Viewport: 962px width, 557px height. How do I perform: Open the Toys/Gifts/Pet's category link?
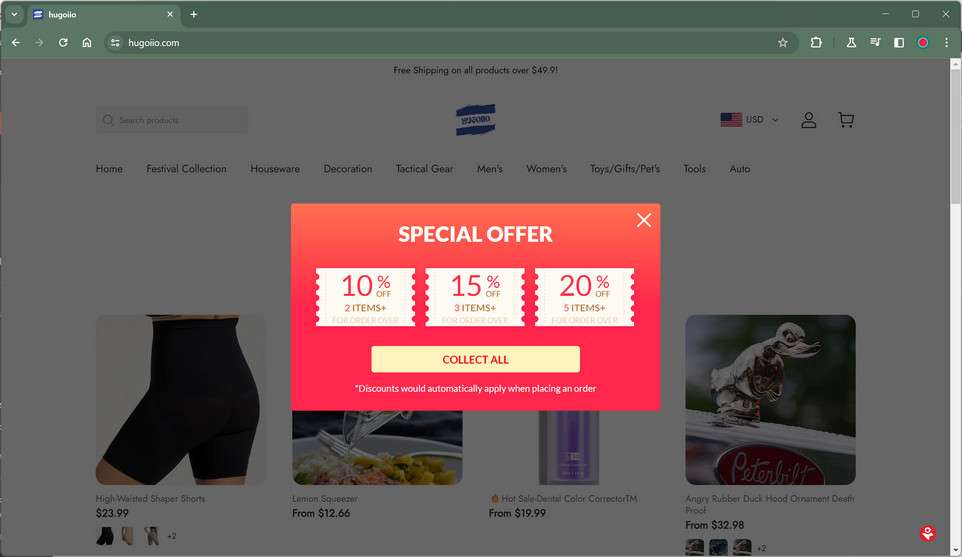tap(625, 169)
